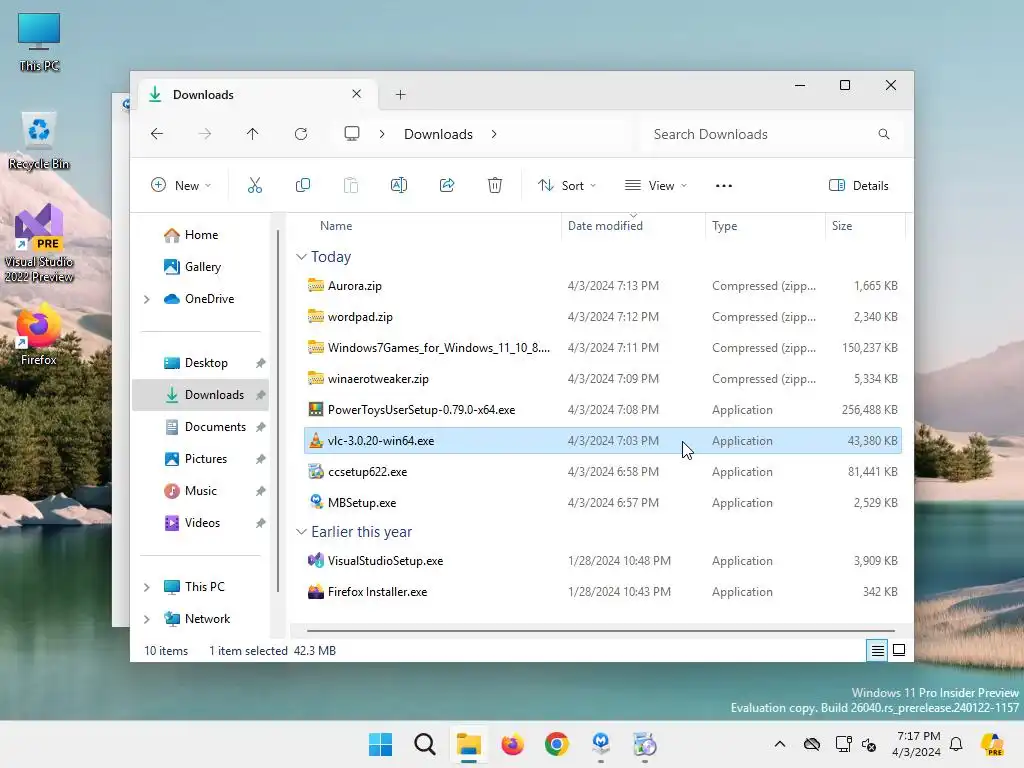Collapse the Earlier this year group
The width and height of the screenshot is (1024, 768).
(x=301, y=532)
